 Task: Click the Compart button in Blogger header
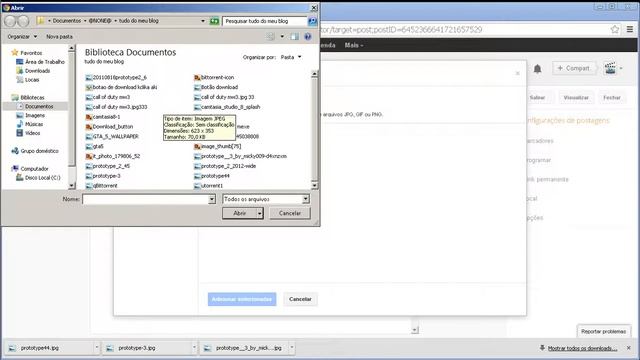[573, 68]
